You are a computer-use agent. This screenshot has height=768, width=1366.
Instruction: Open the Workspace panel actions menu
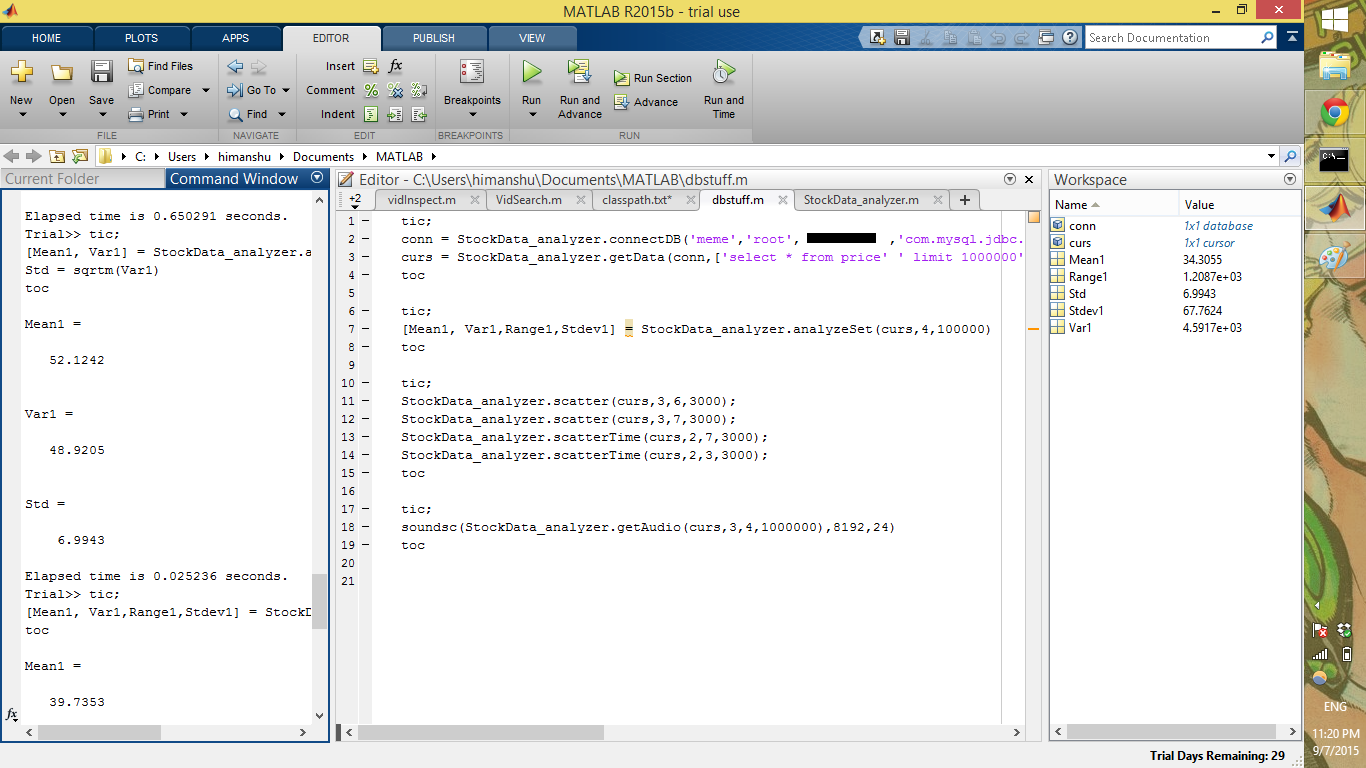tap(1289, 179)
